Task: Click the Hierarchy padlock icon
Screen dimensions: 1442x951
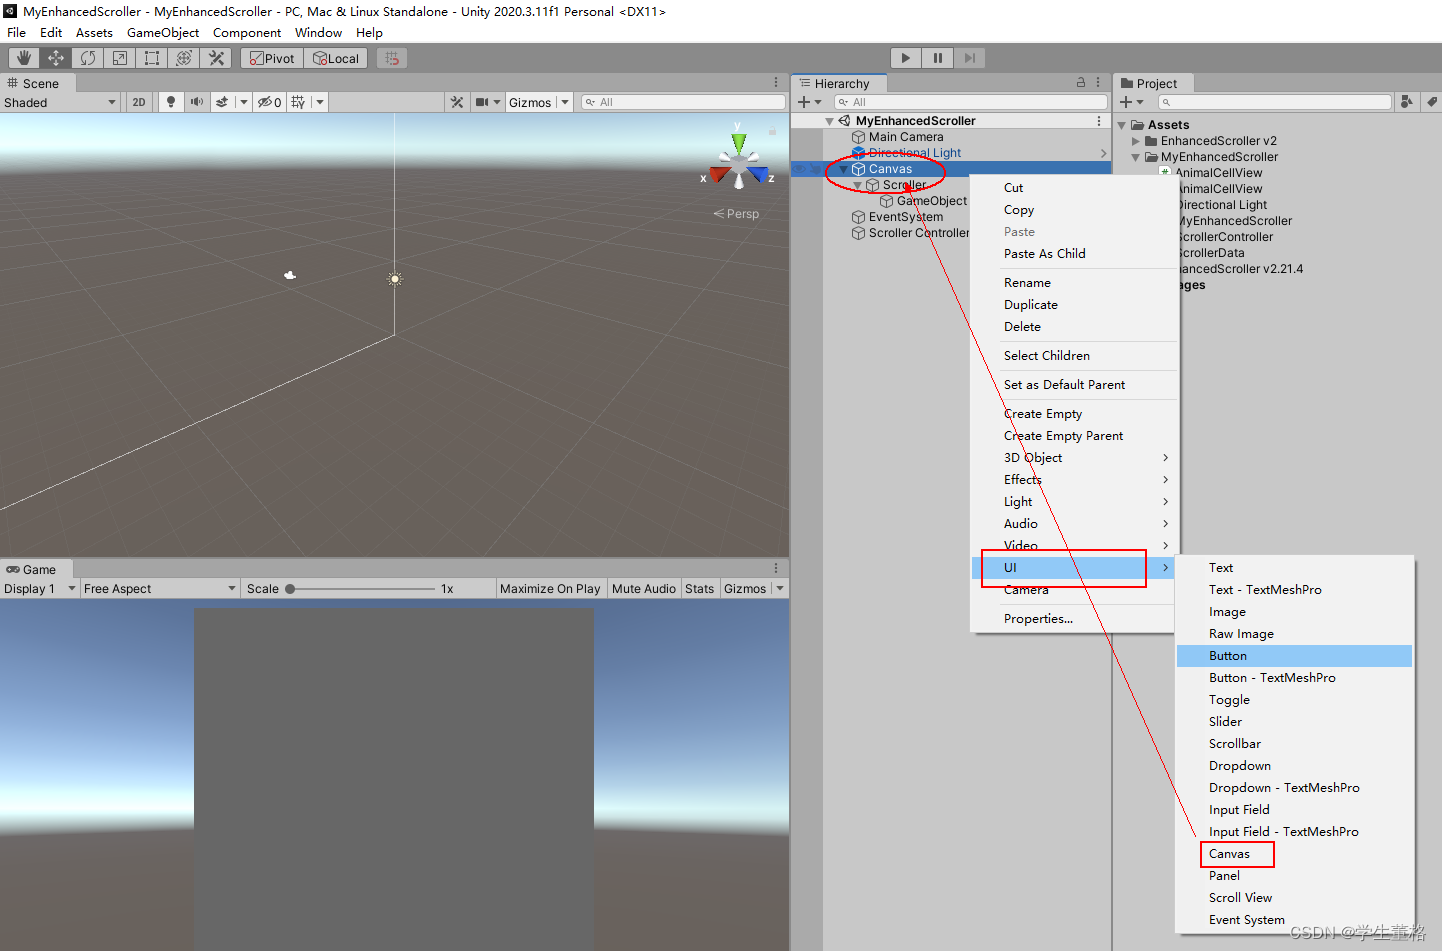Action: [1080, 82]
